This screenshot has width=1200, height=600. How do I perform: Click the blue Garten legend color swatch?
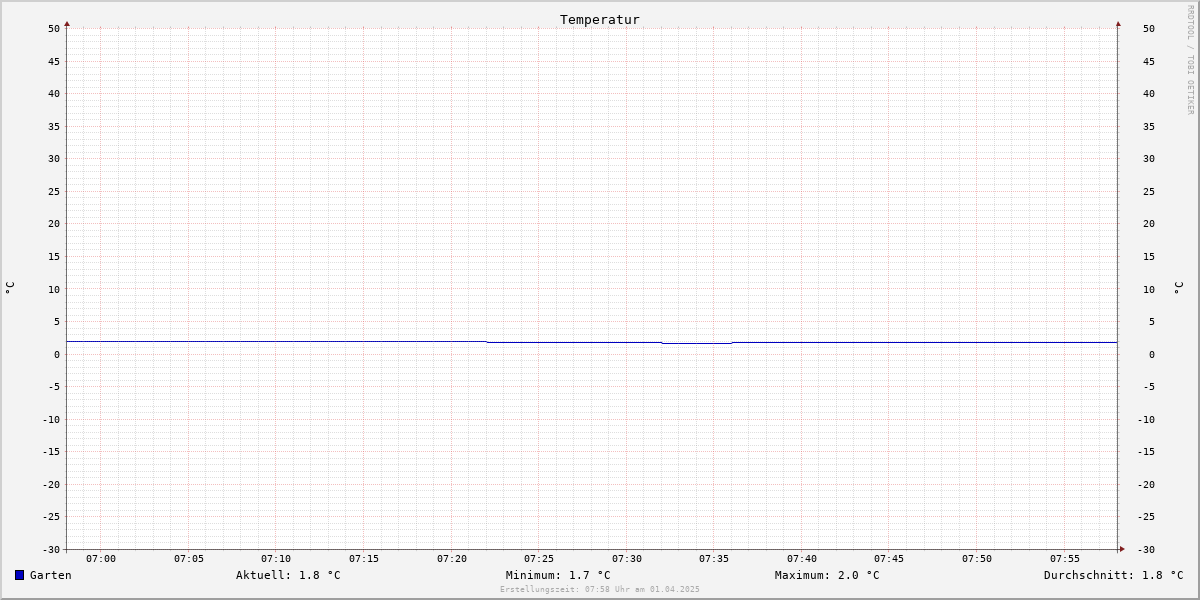[19, 575]
